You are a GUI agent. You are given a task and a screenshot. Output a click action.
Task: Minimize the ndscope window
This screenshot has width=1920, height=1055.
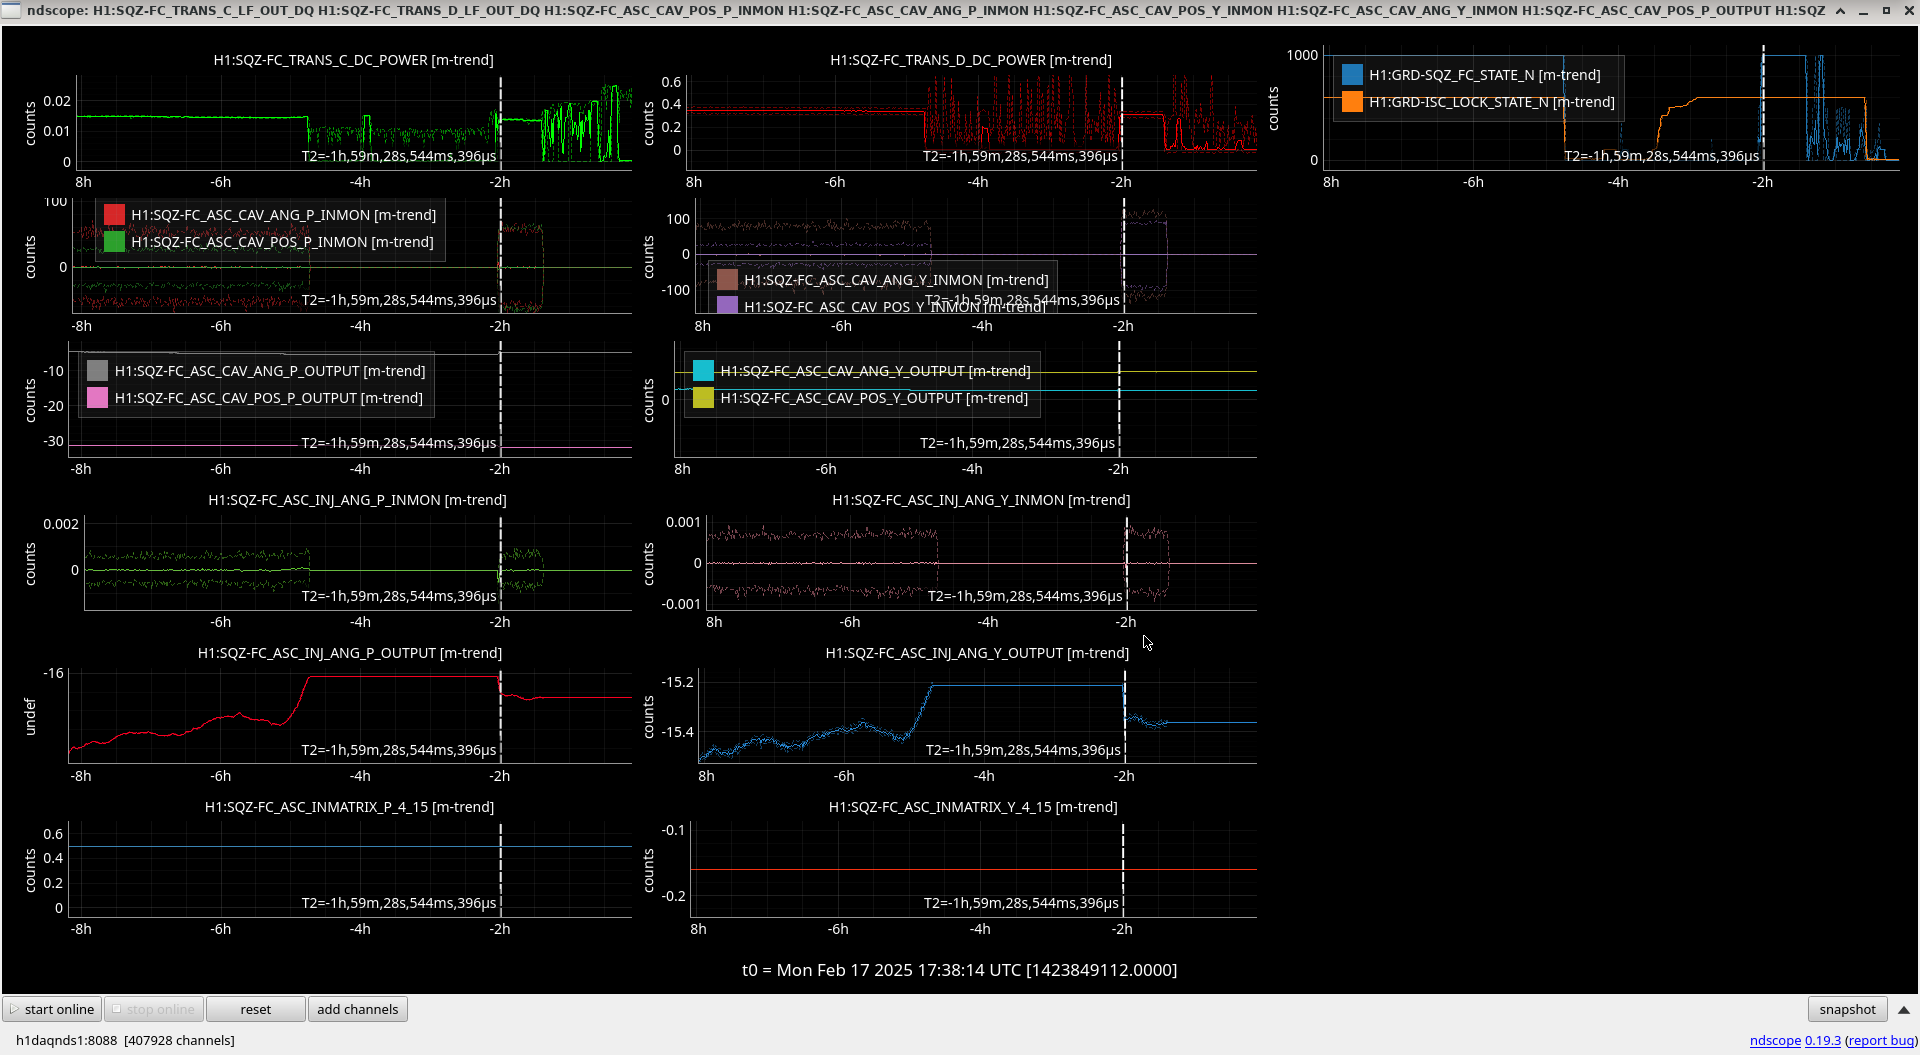(x=1863, y=10)
